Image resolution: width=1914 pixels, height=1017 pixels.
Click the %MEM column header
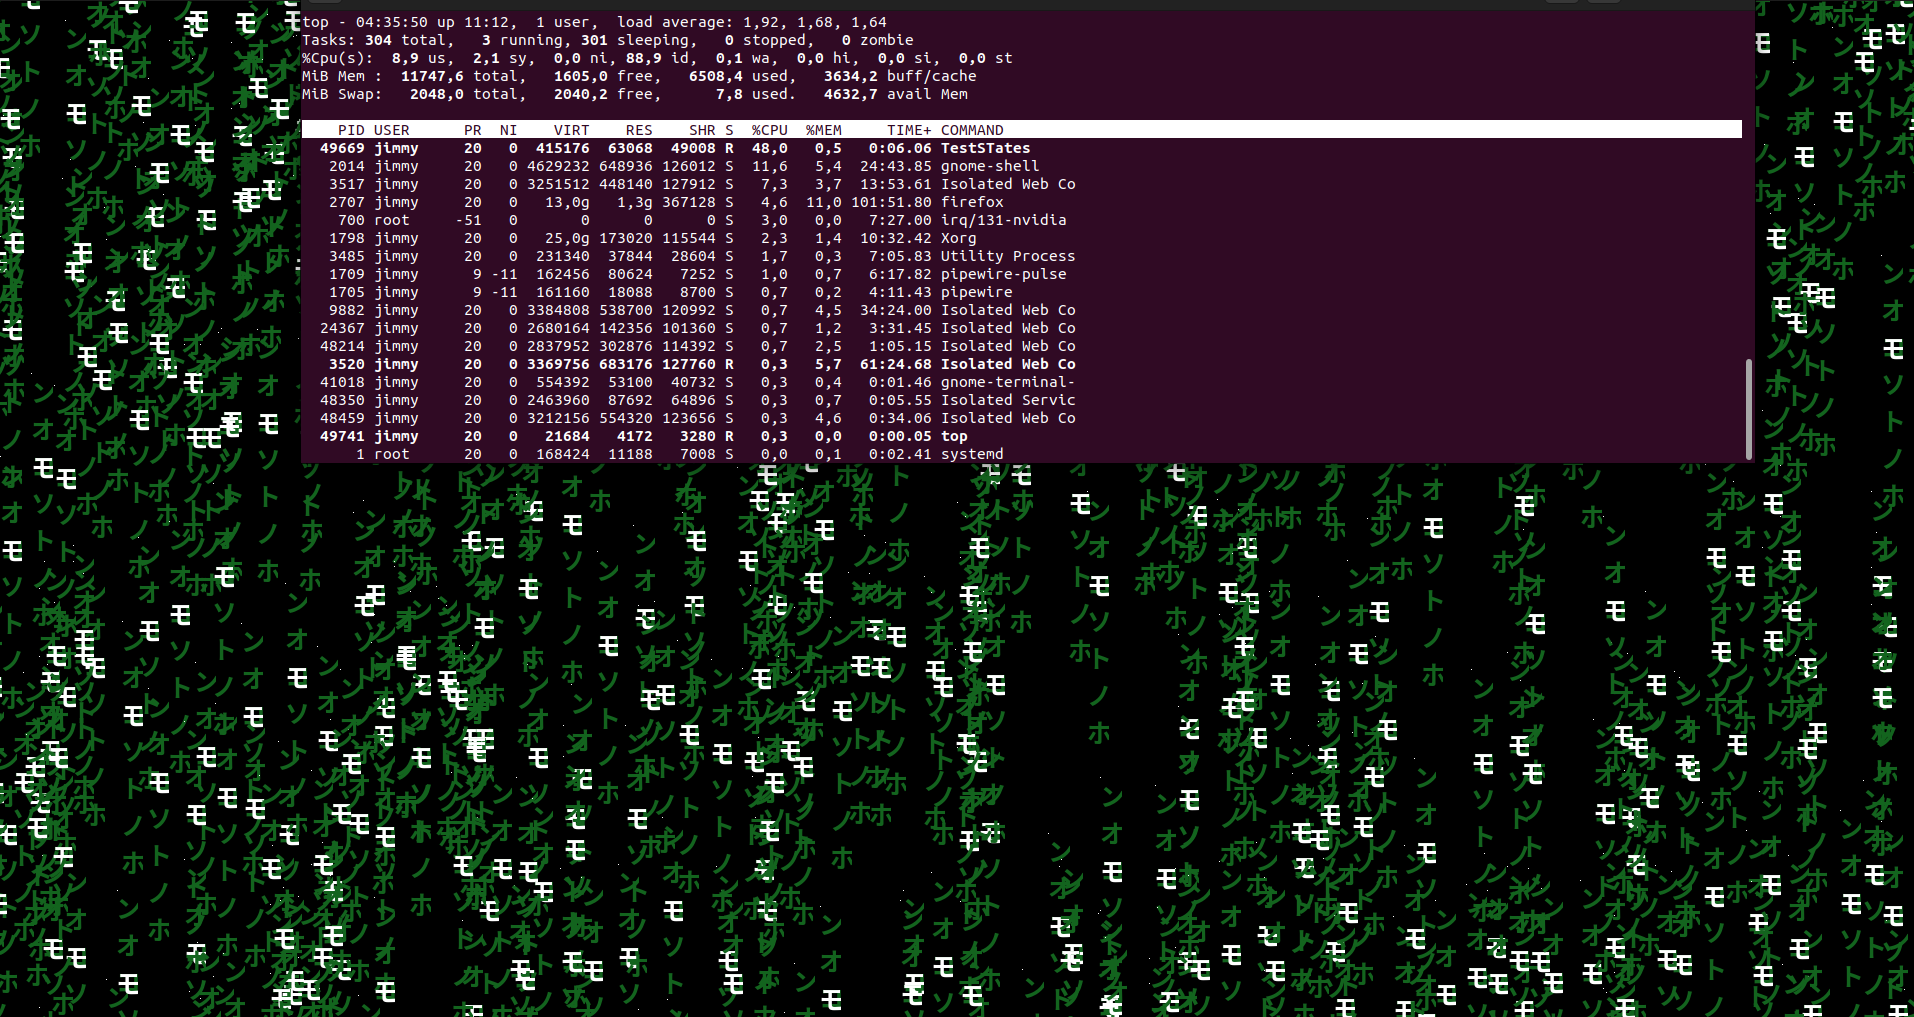coord(824,130)
